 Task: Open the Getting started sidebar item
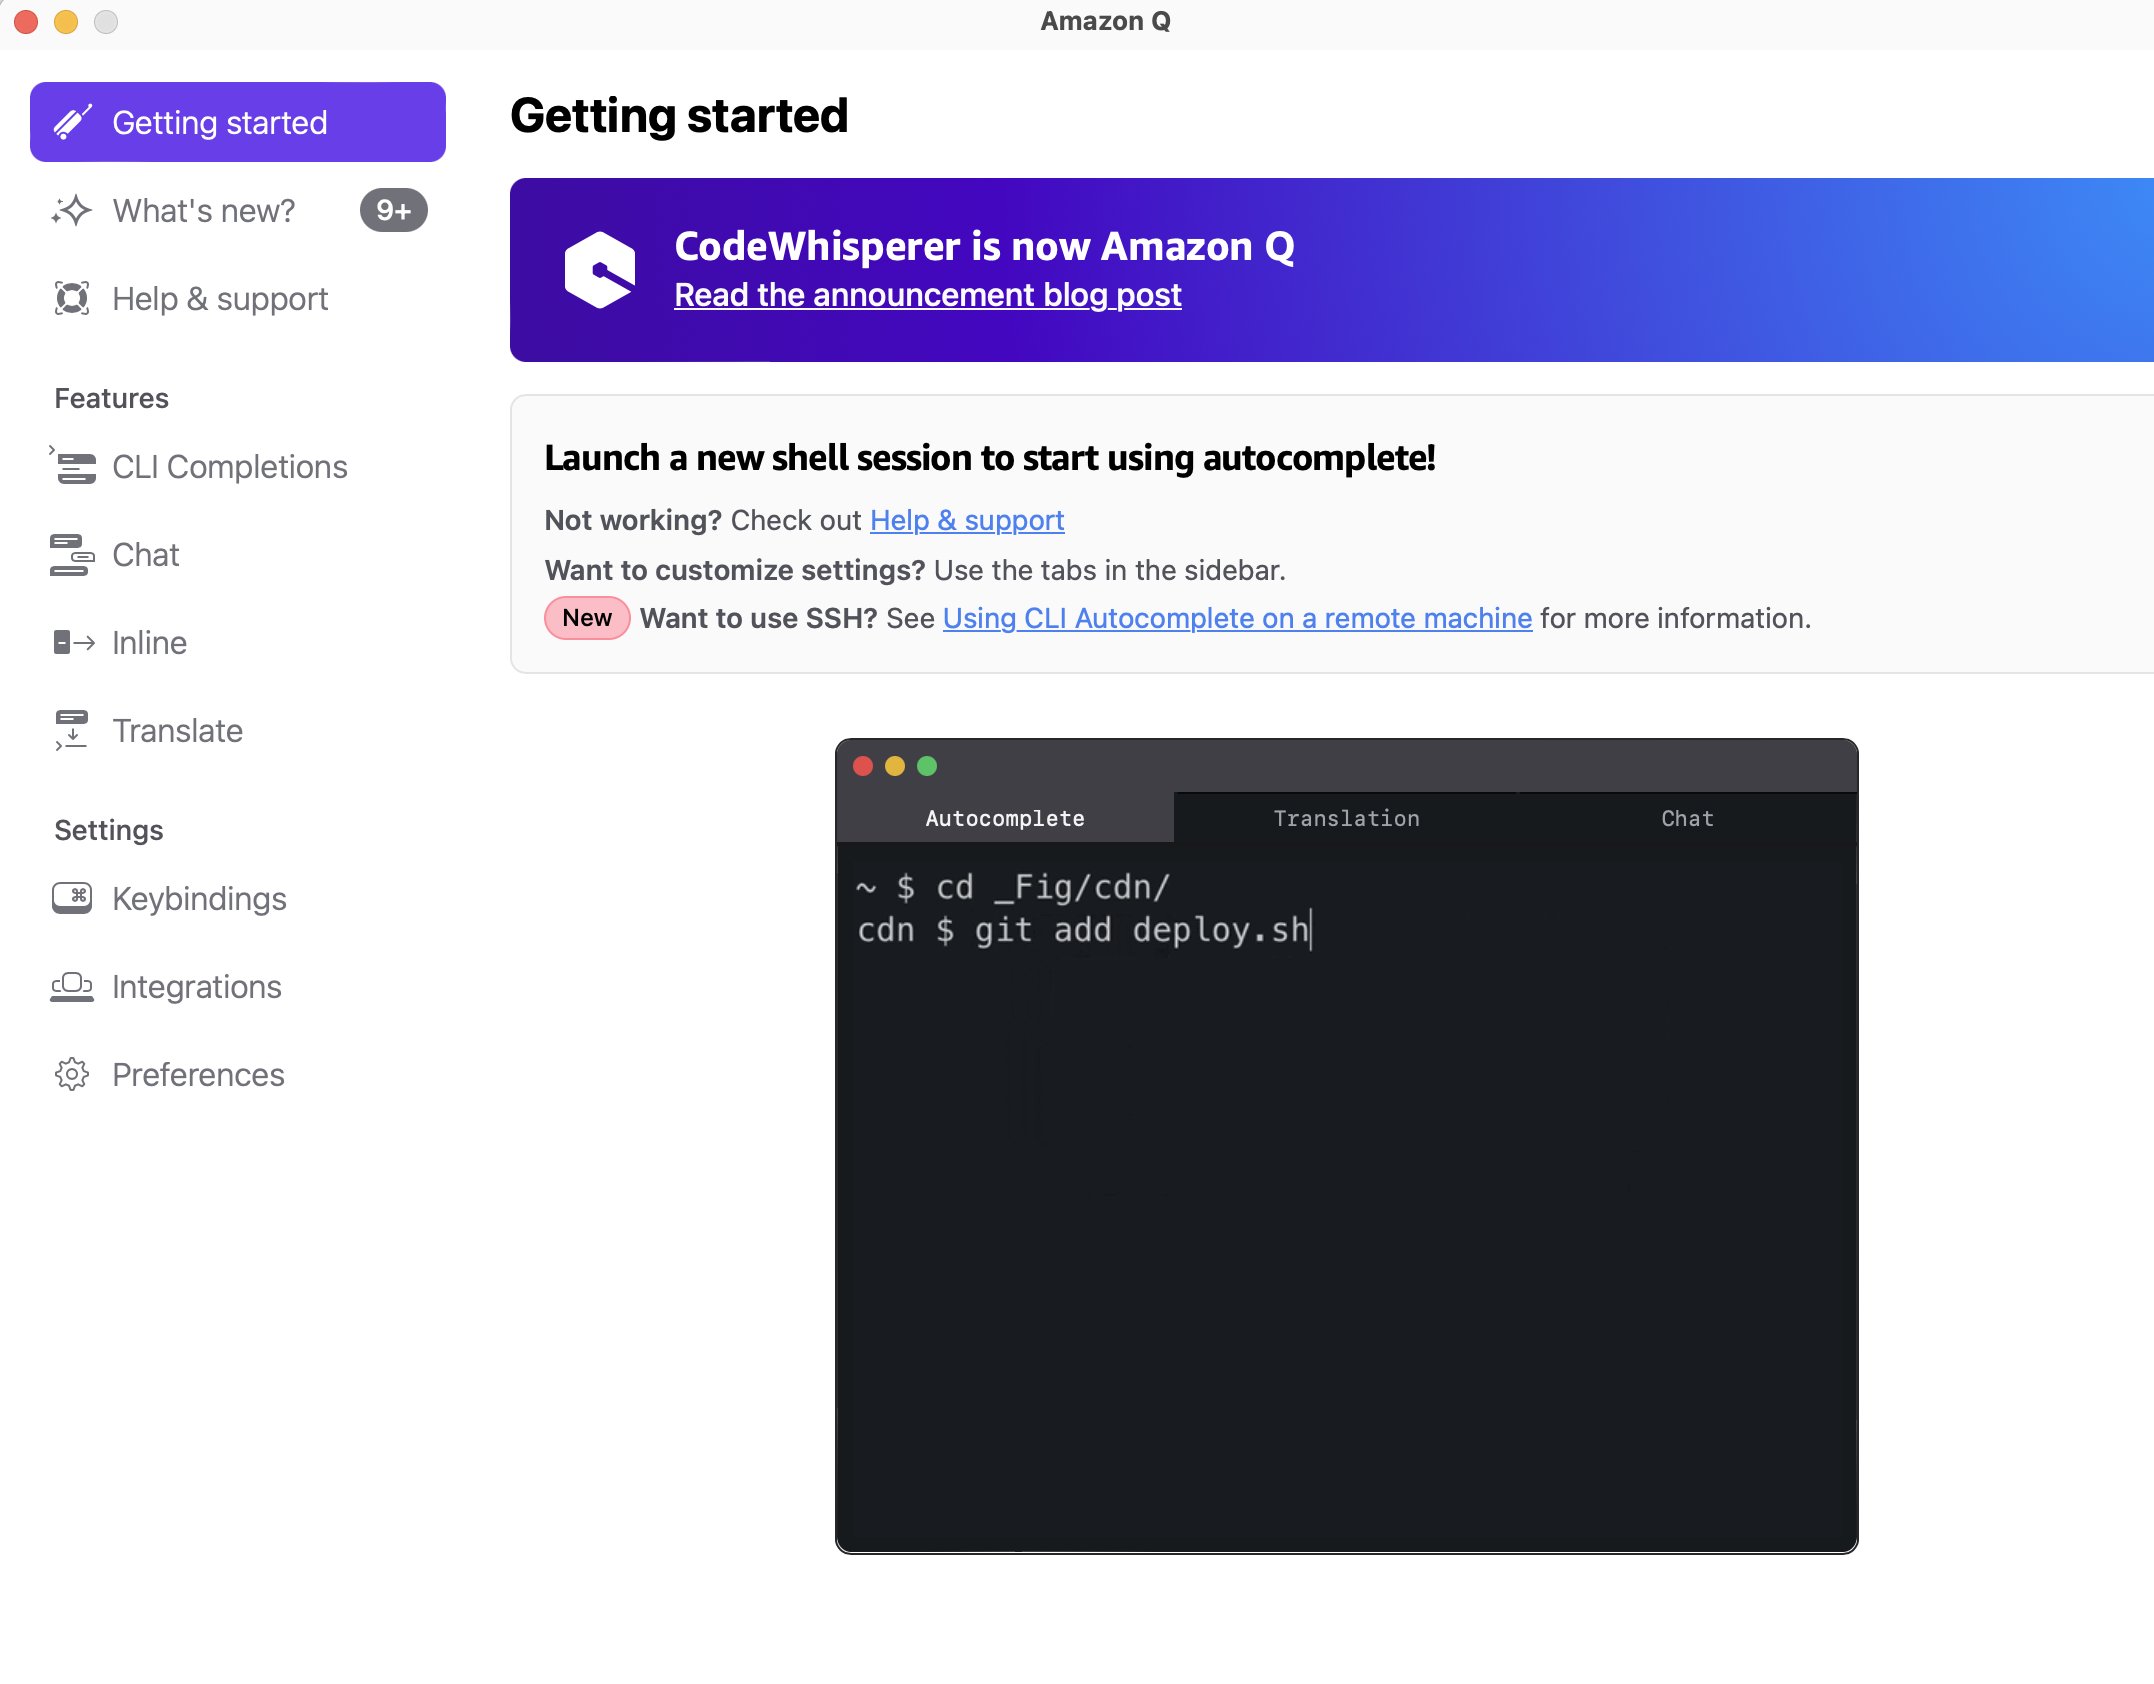click(x=238, y=122)
